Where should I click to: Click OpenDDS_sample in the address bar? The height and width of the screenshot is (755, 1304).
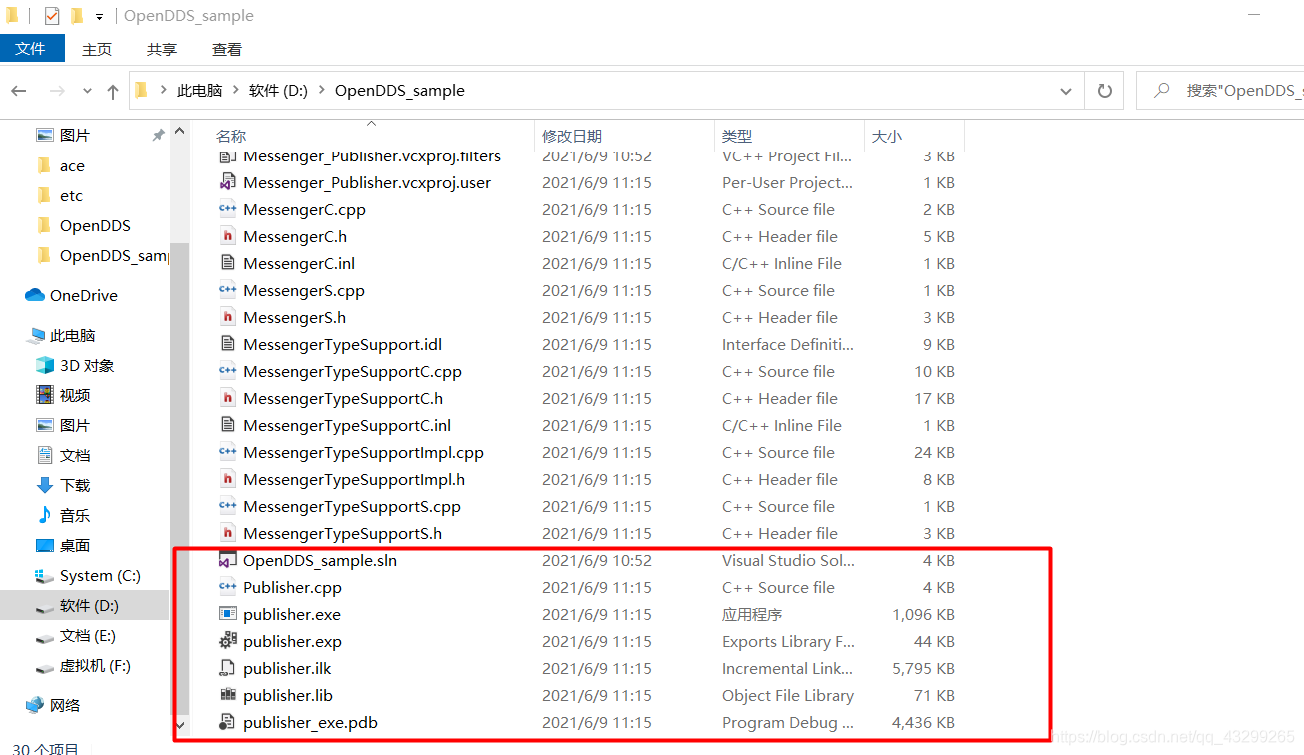(x=400, y=90)
